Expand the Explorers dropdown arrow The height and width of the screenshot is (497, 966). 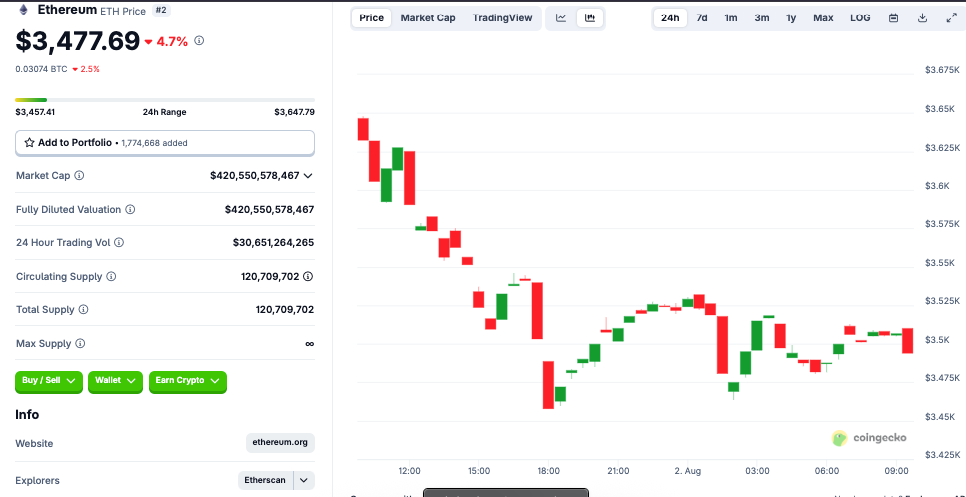pos(304,480)
